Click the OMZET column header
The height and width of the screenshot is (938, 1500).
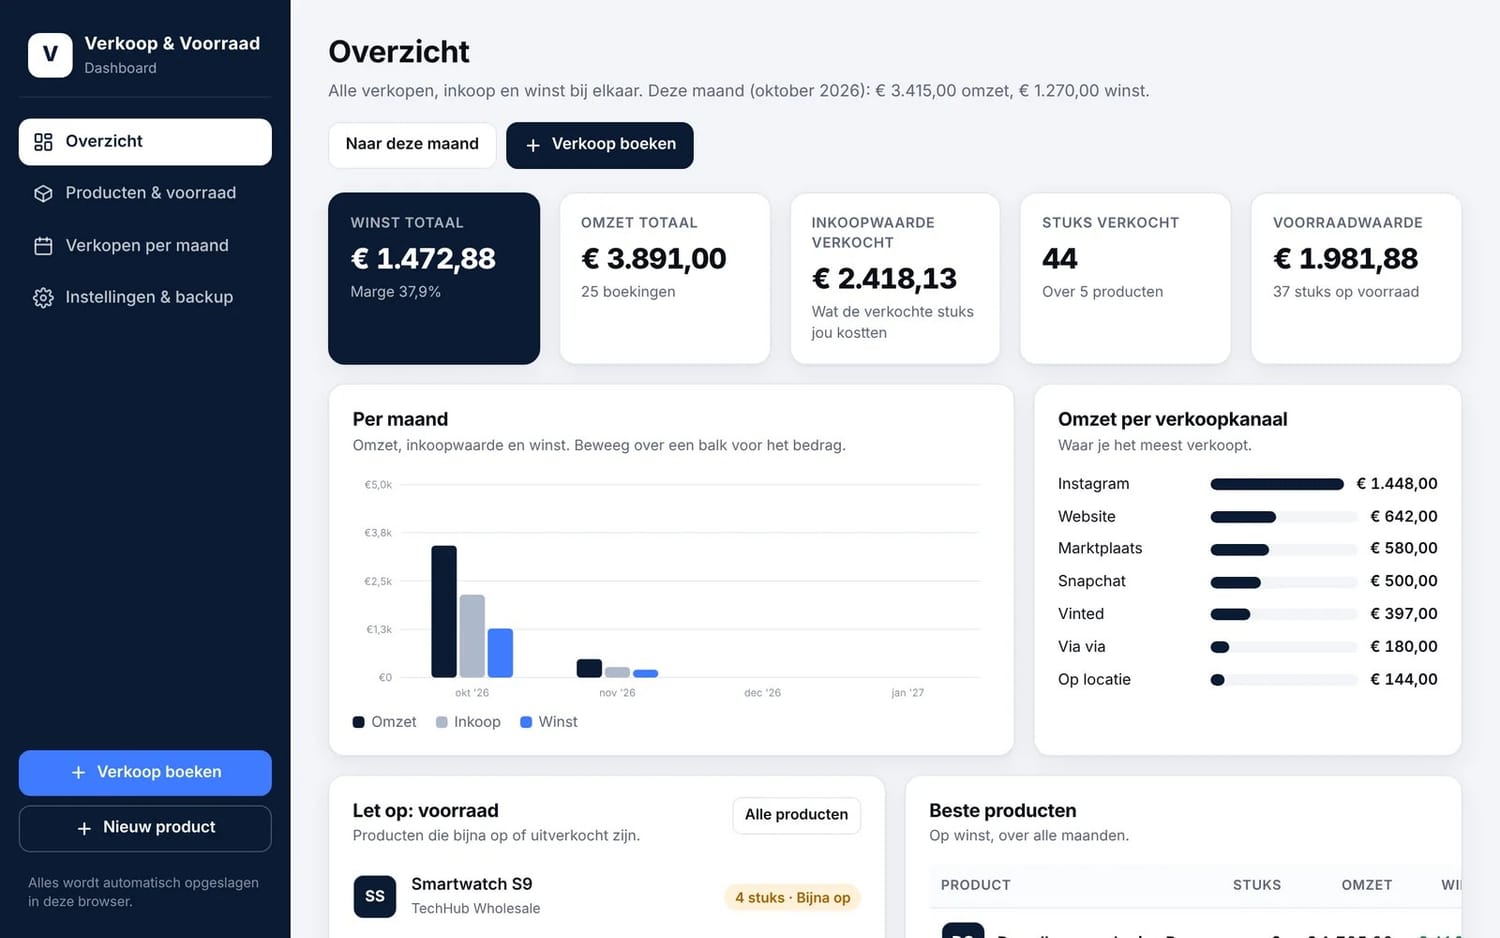click(x=1367, y=885)
